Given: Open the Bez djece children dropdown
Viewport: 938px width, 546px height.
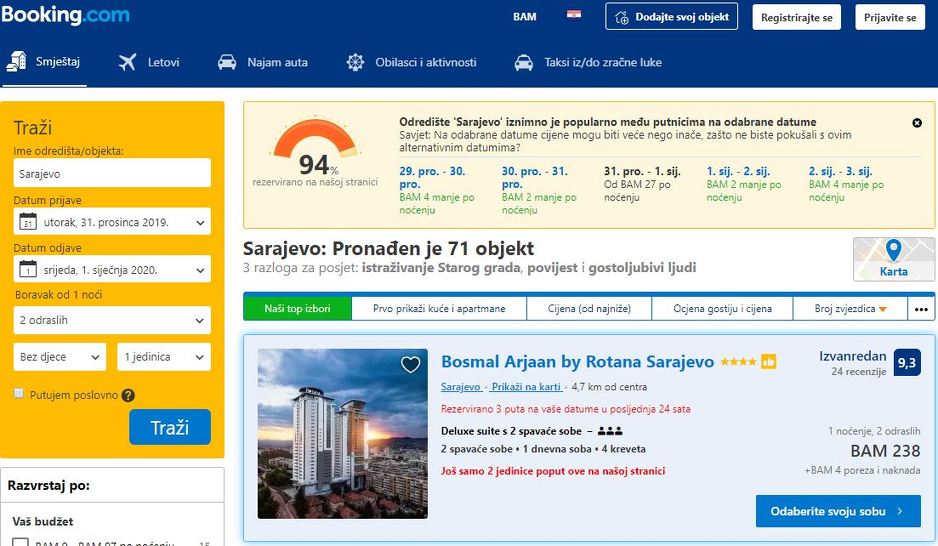Looking at the screenshot, I should pos(59,357).
